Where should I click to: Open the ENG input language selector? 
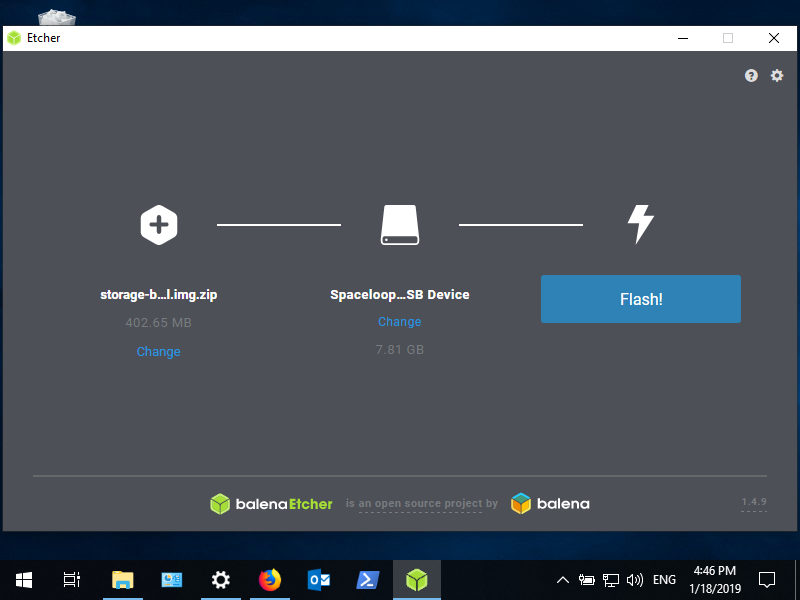(x=664, y=580)
